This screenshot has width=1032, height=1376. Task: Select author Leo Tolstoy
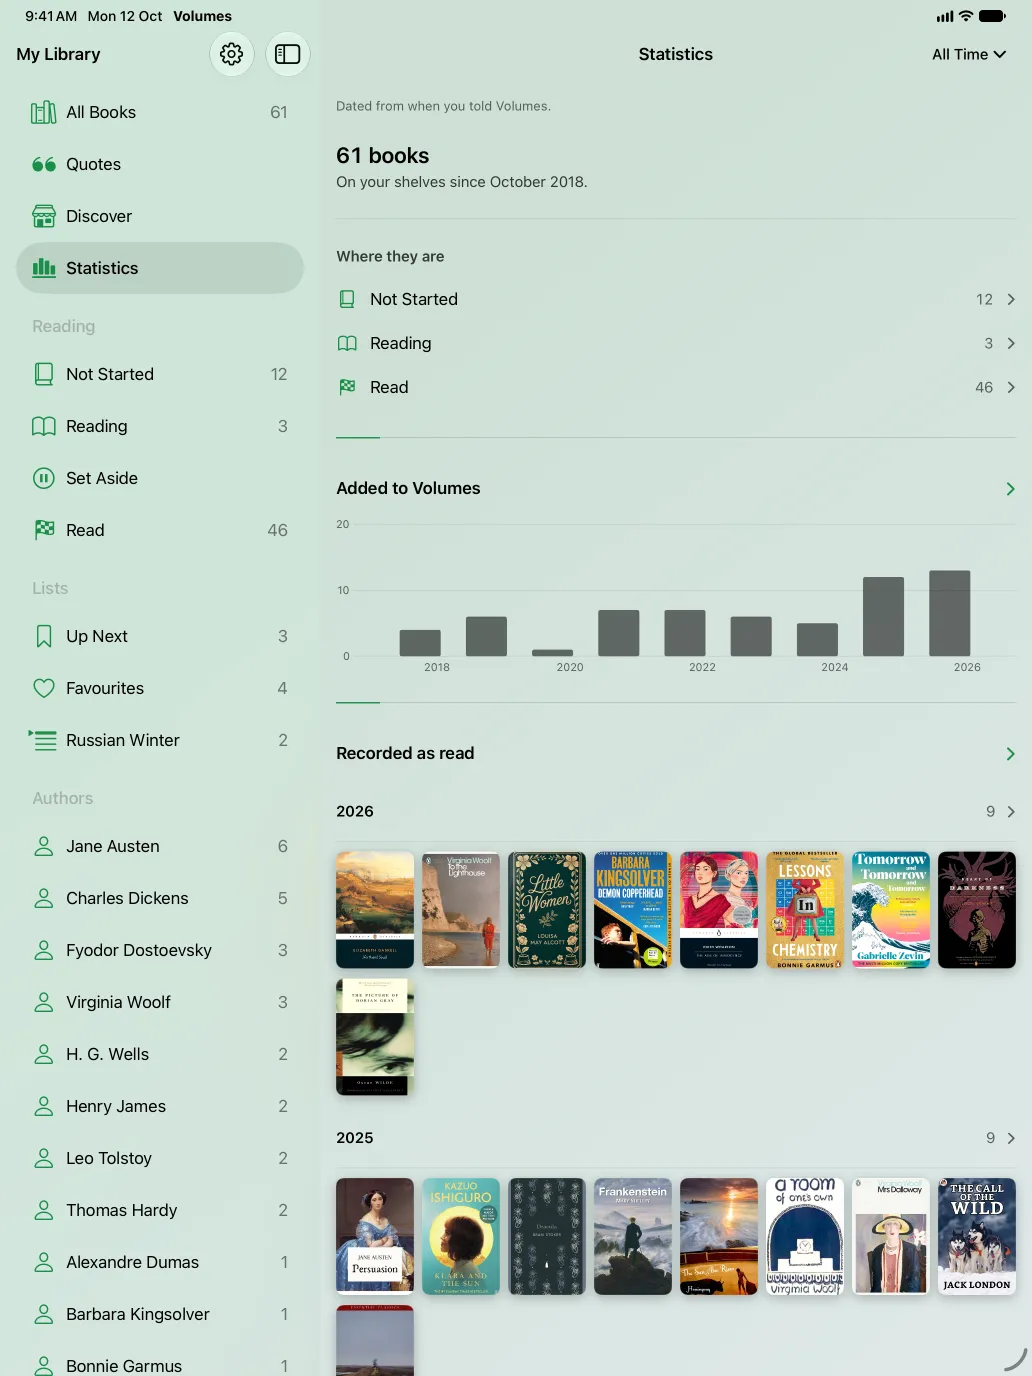tap(160, 1158)
